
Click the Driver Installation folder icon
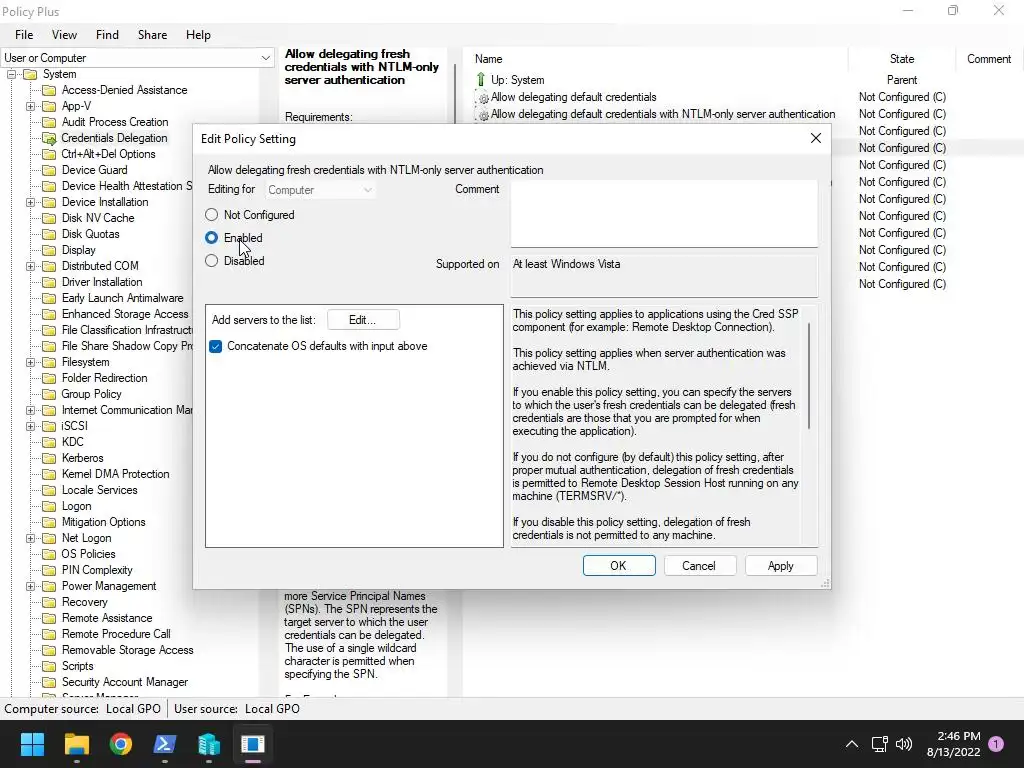point(49,282)
